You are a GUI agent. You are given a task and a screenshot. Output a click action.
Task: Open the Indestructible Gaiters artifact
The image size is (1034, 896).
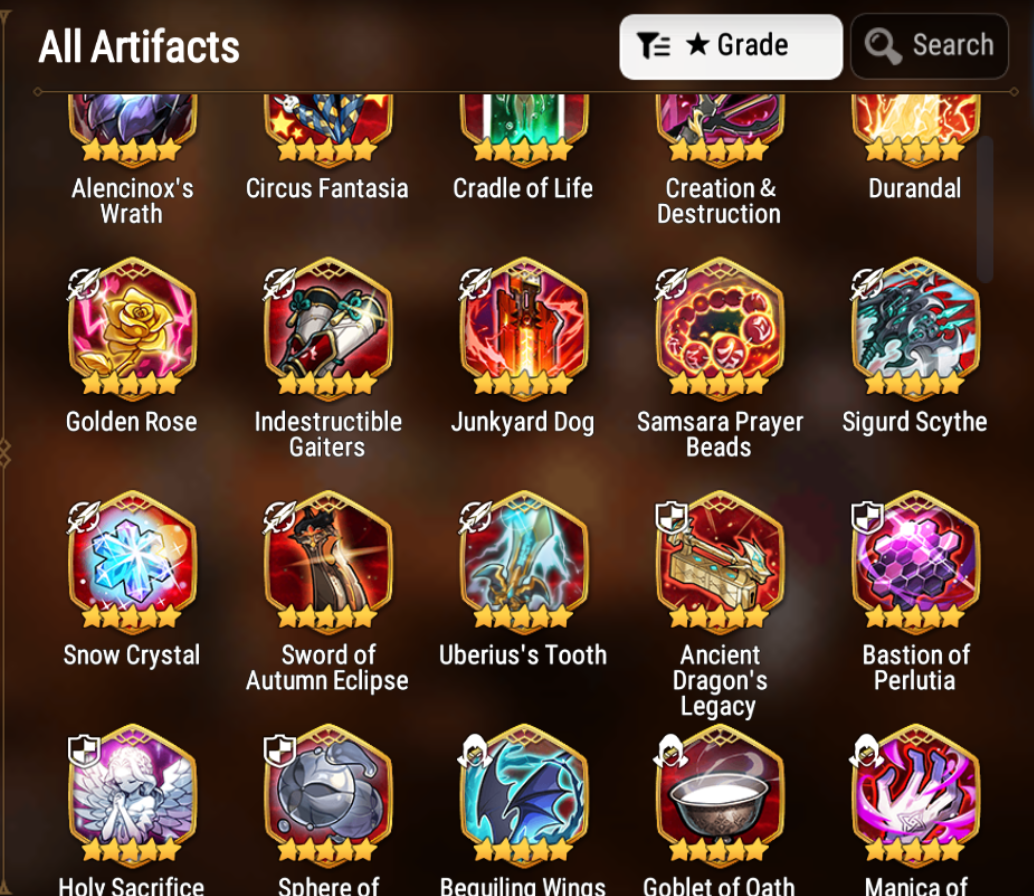327,328
